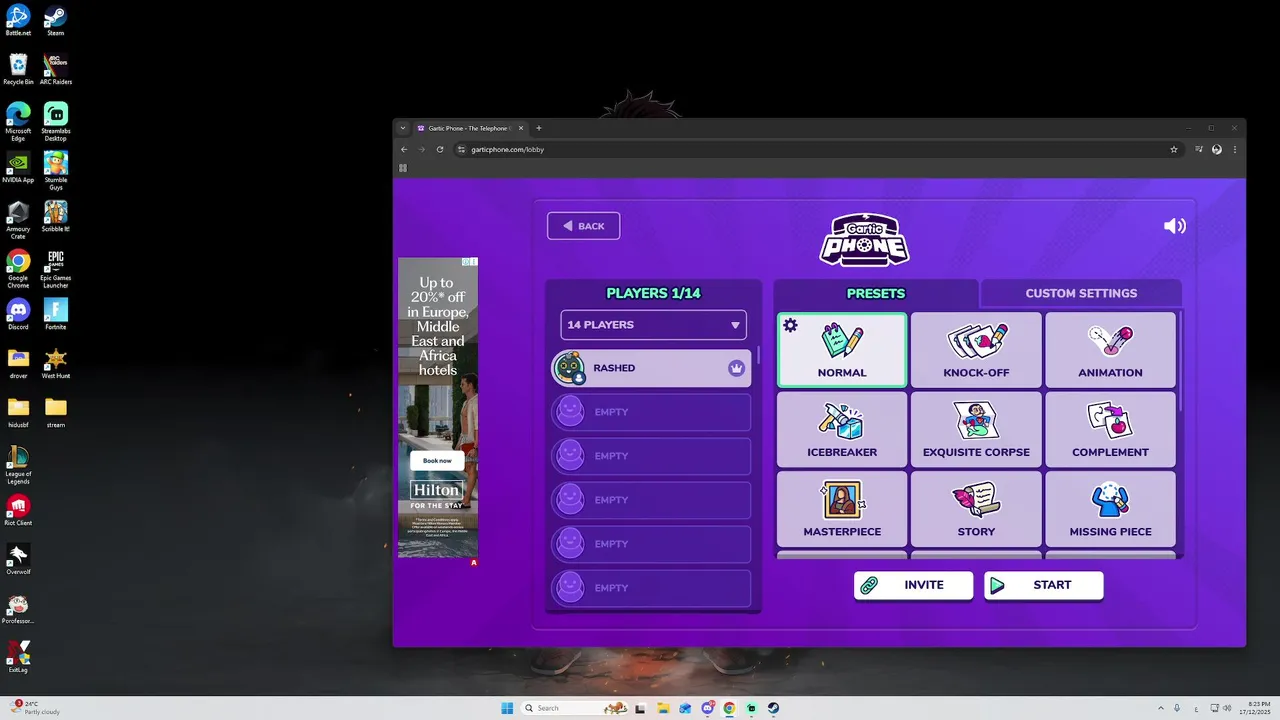This screenshot has width=1280, height=720.
Task: Open Chrome profile avatar
Action: pyautogui.click(x=1217, y=149)
